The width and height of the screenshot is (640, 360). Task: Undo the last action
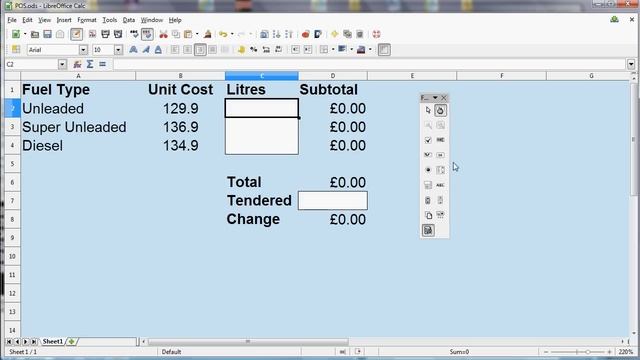(223, 34)
